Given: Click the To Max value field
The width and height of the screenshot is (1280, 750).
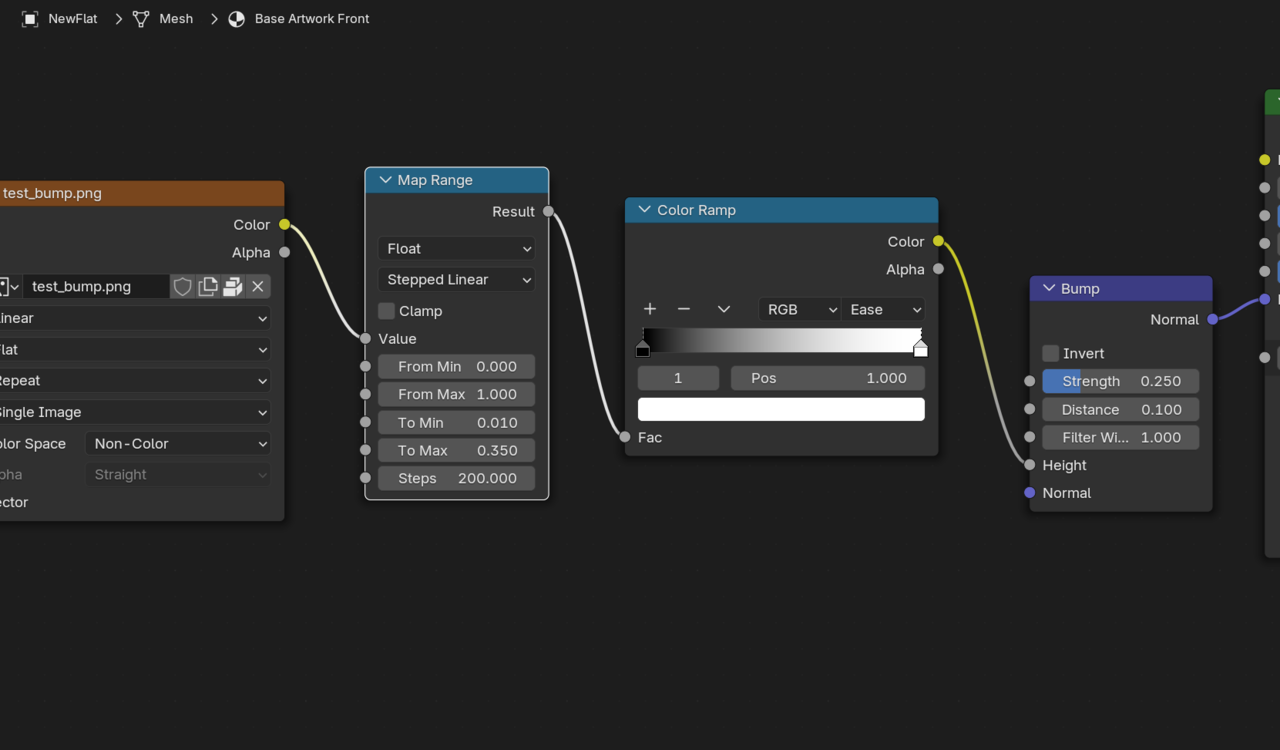Looking at the screenshot, I should point(456,451).
